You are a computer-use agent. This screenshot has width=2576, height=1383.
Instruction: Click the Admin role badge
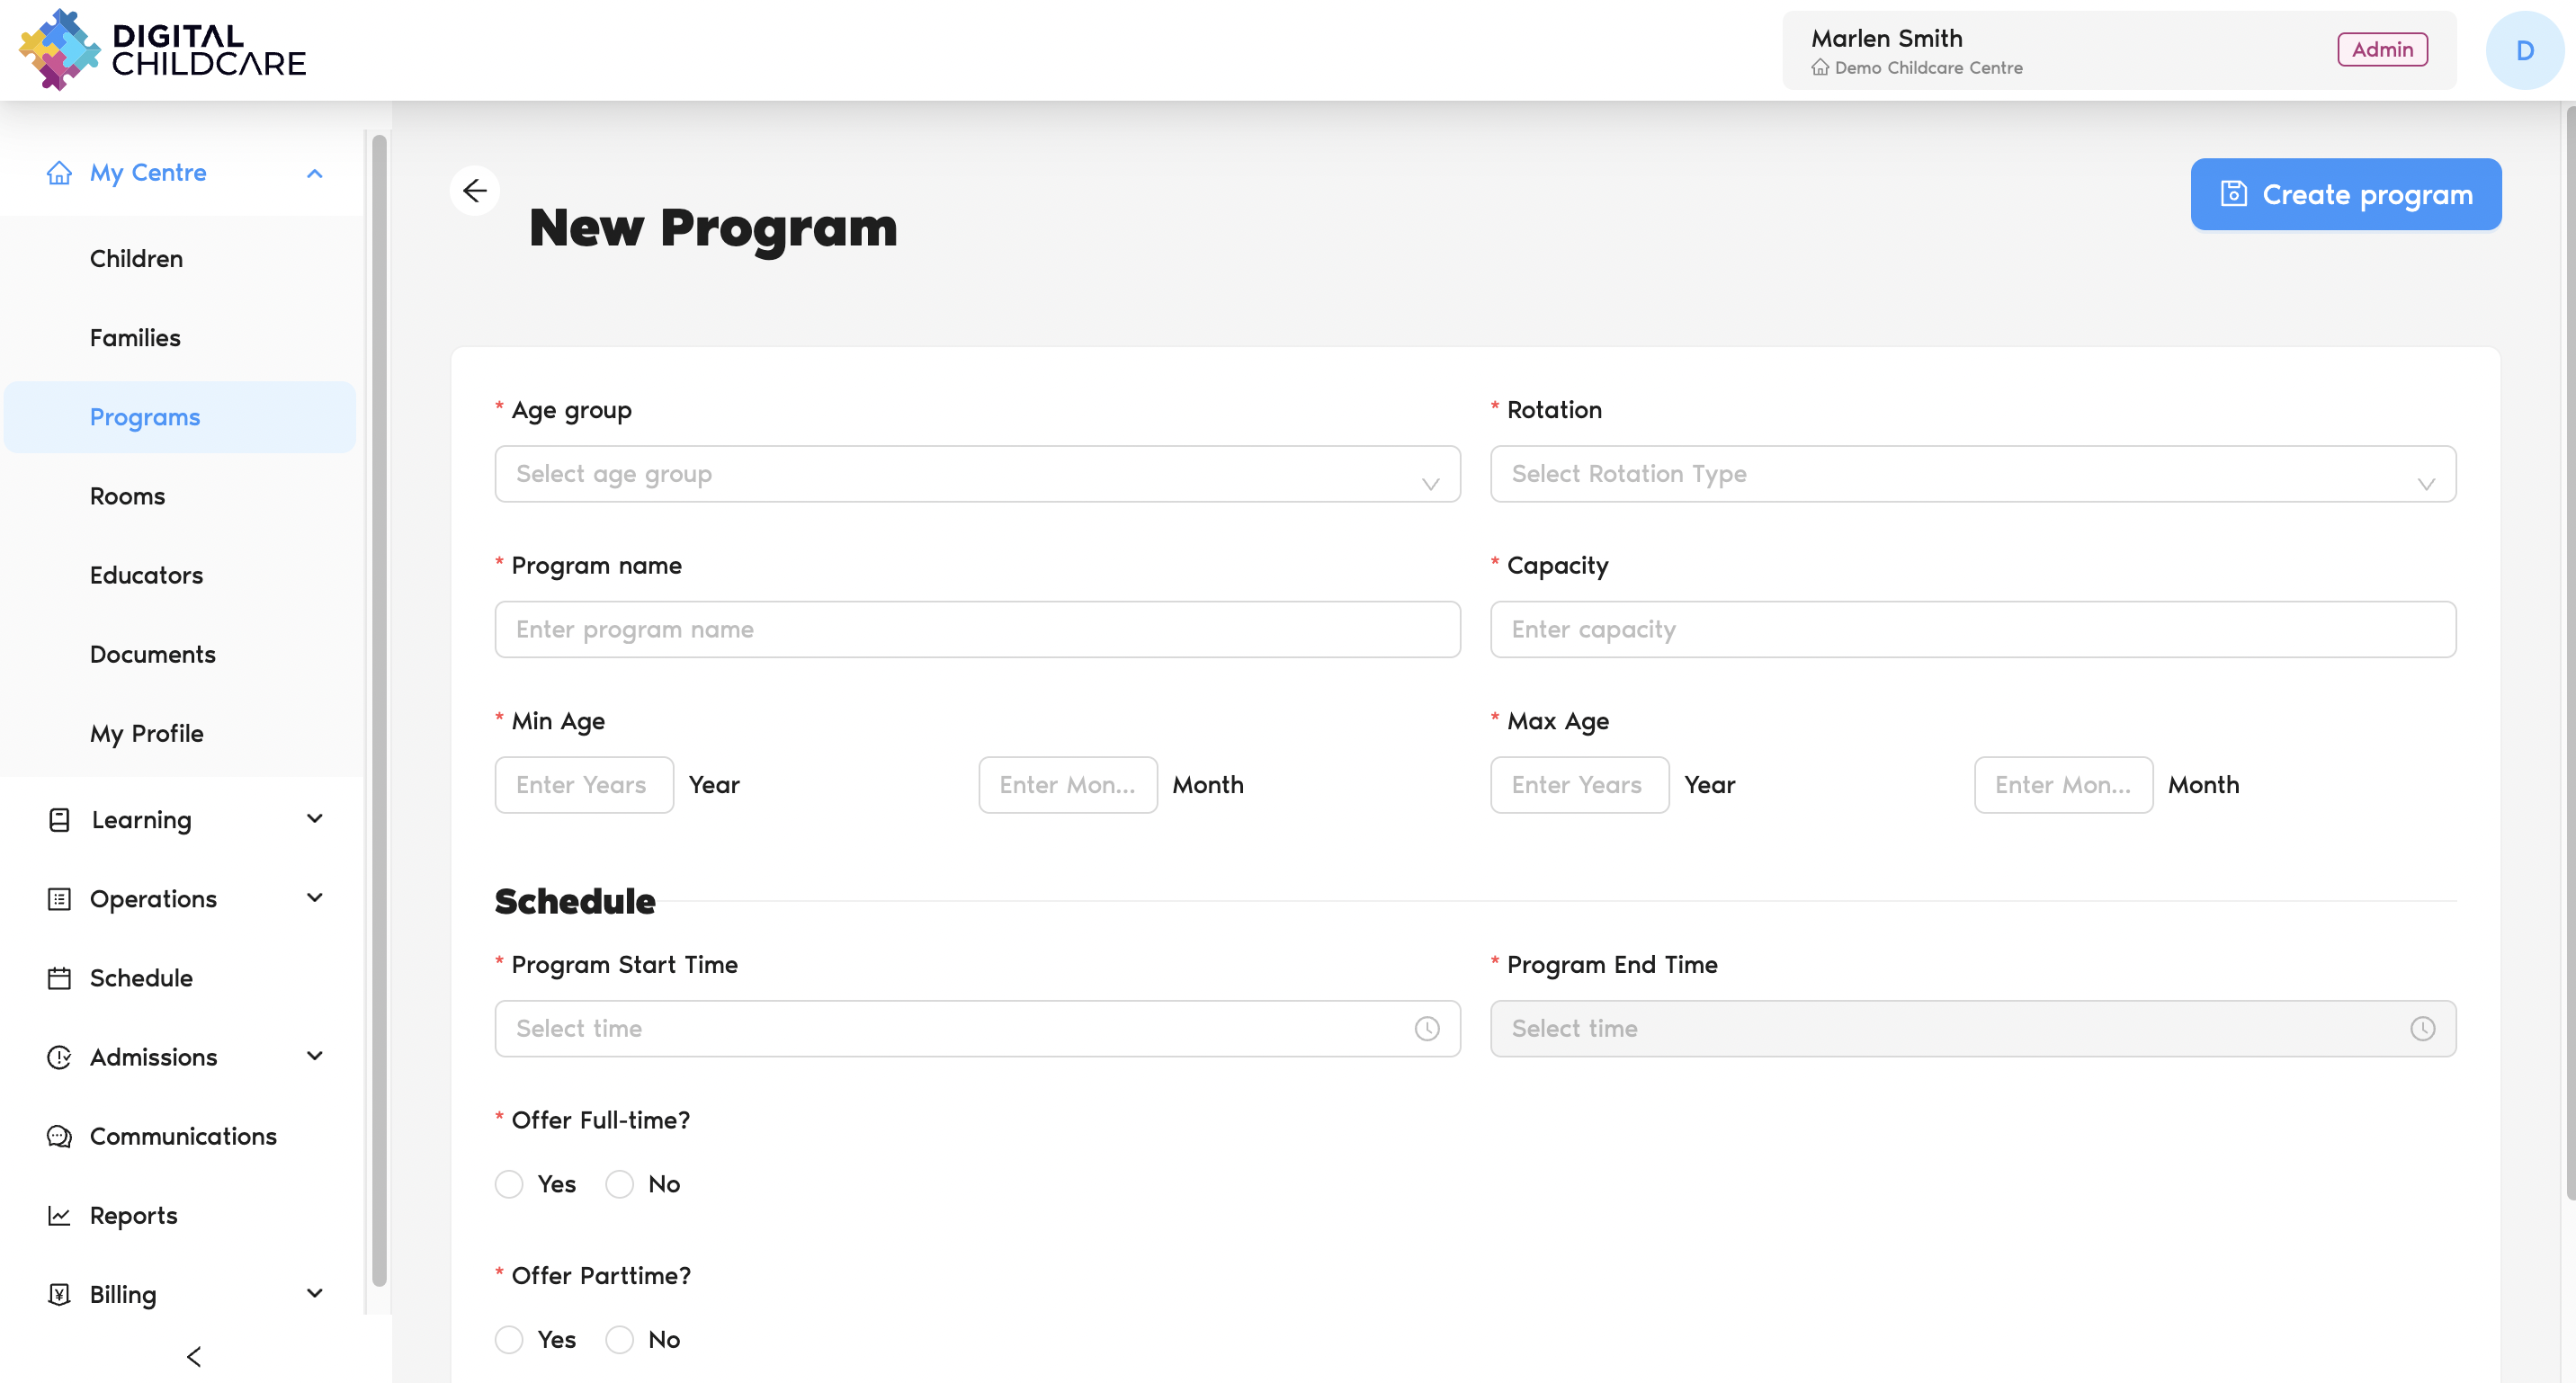(2381, 49)
